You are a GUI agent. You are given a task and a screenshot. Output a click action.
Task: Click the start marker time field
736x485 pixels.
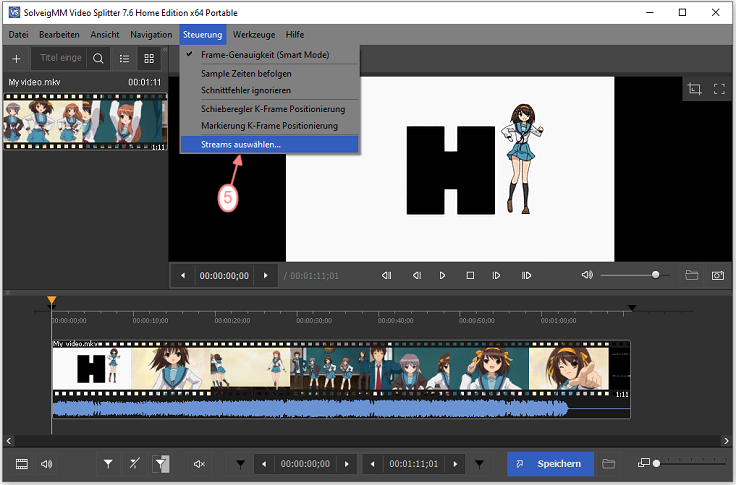[305, 464]
